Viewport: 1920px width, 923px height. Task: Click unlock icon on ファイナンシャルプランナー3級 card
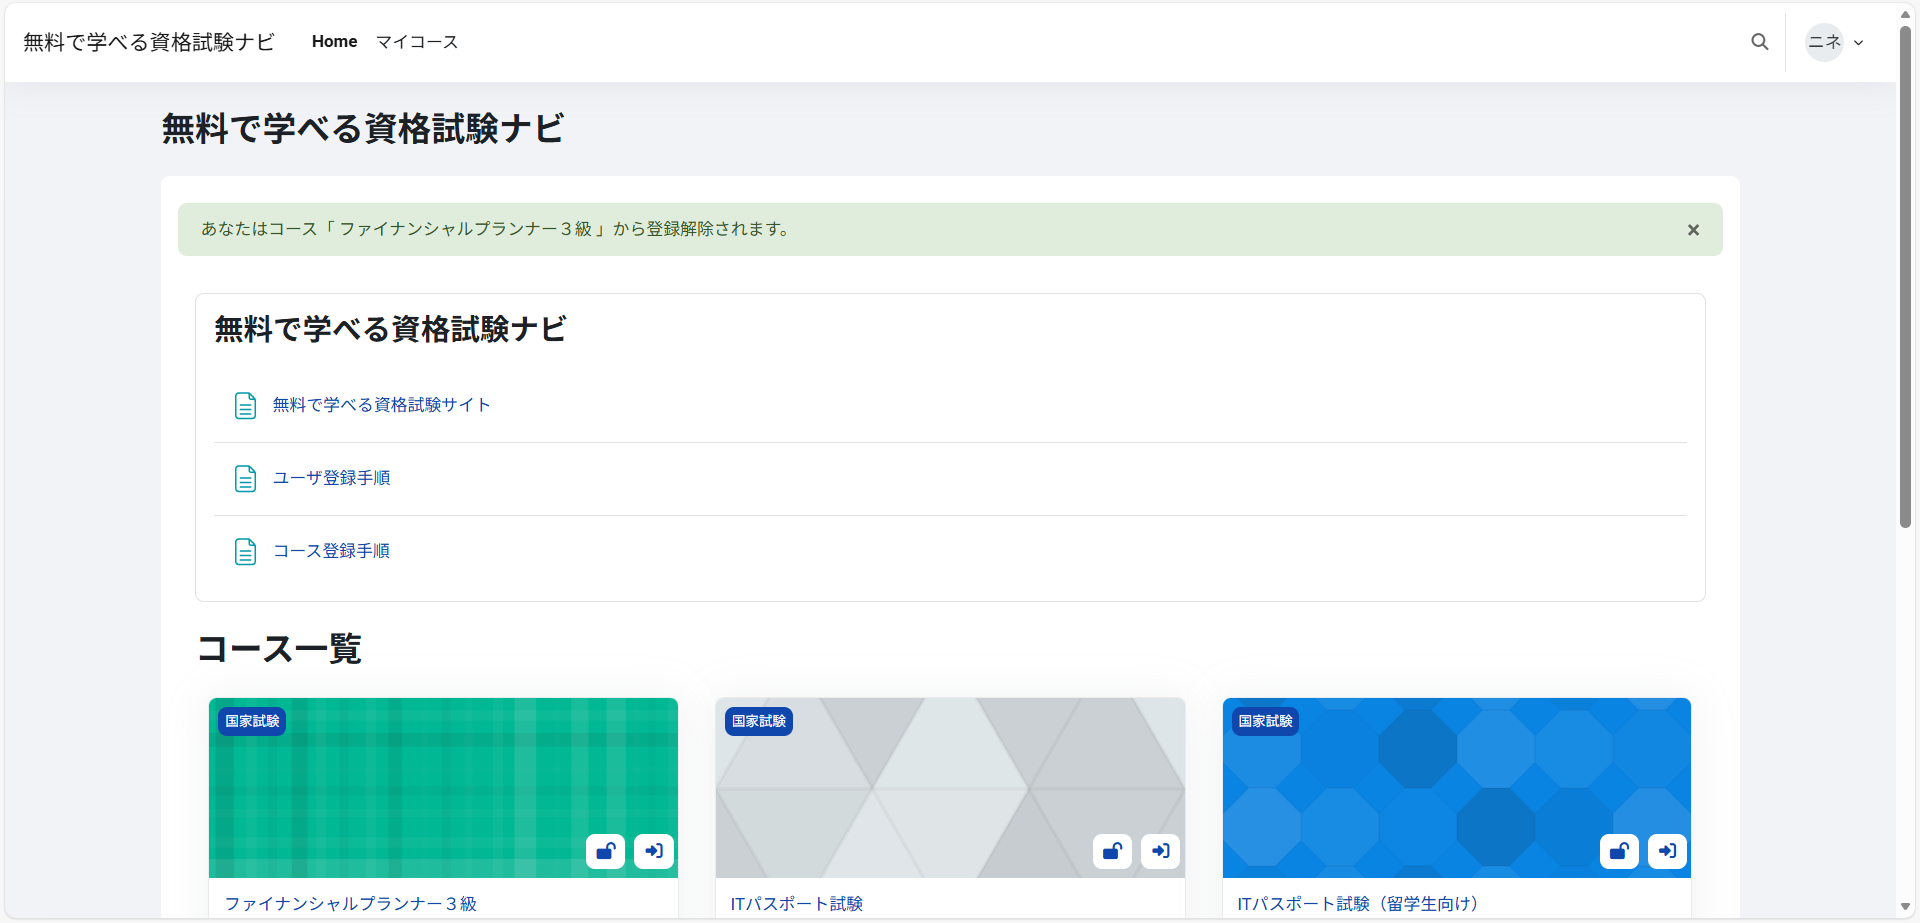(x=605, y=851)
